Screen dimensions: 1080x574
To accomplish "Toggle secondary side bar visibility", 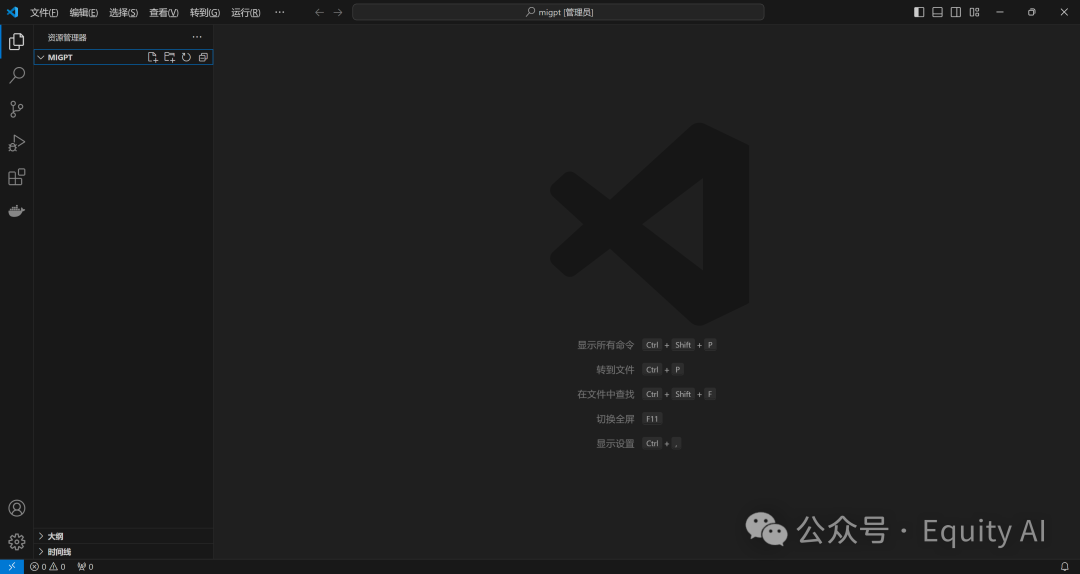I will 956,12.
